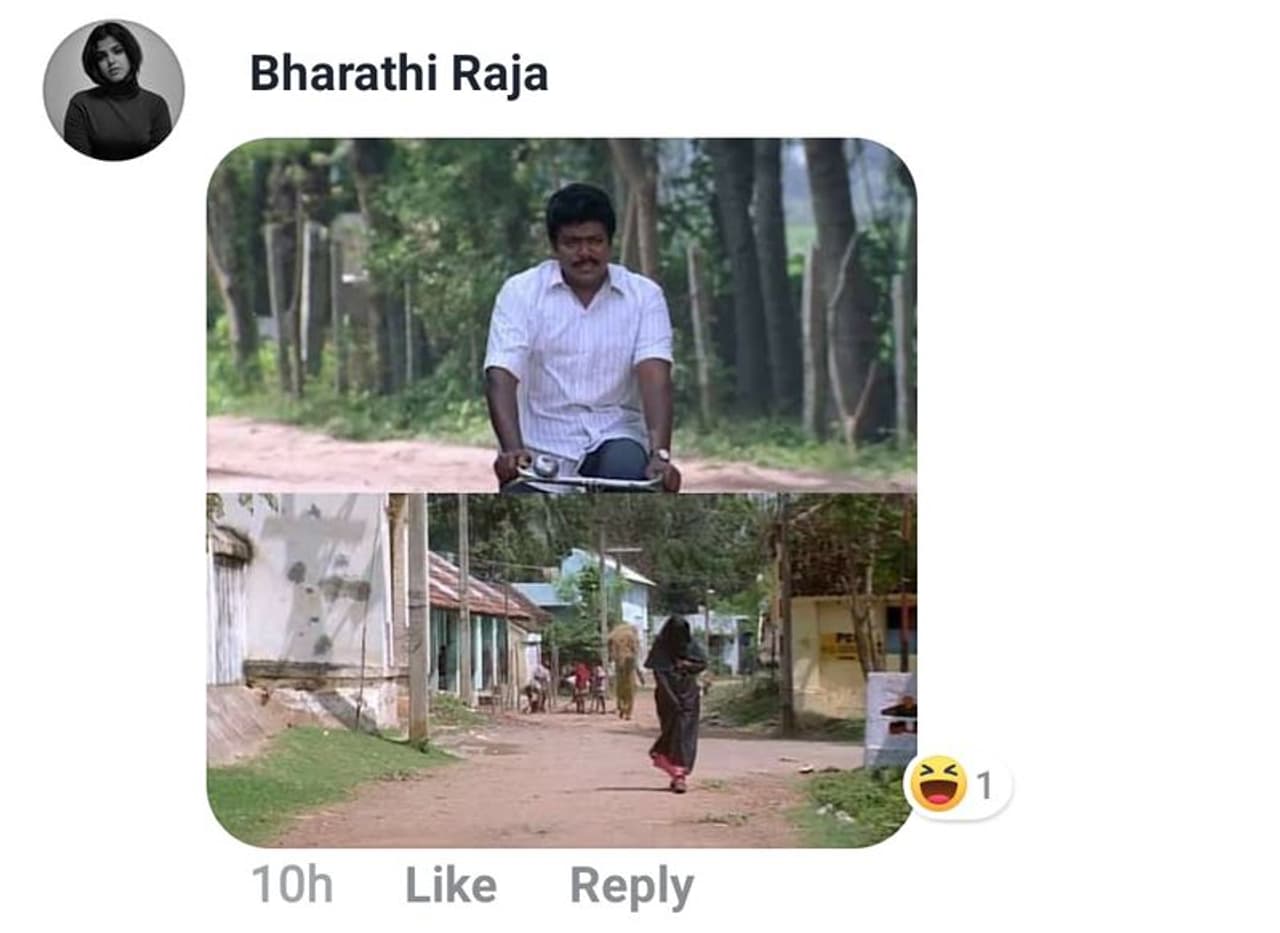Open the Bharathi Raja username link
The image size is (1280, 933).
tap(398, 73)
